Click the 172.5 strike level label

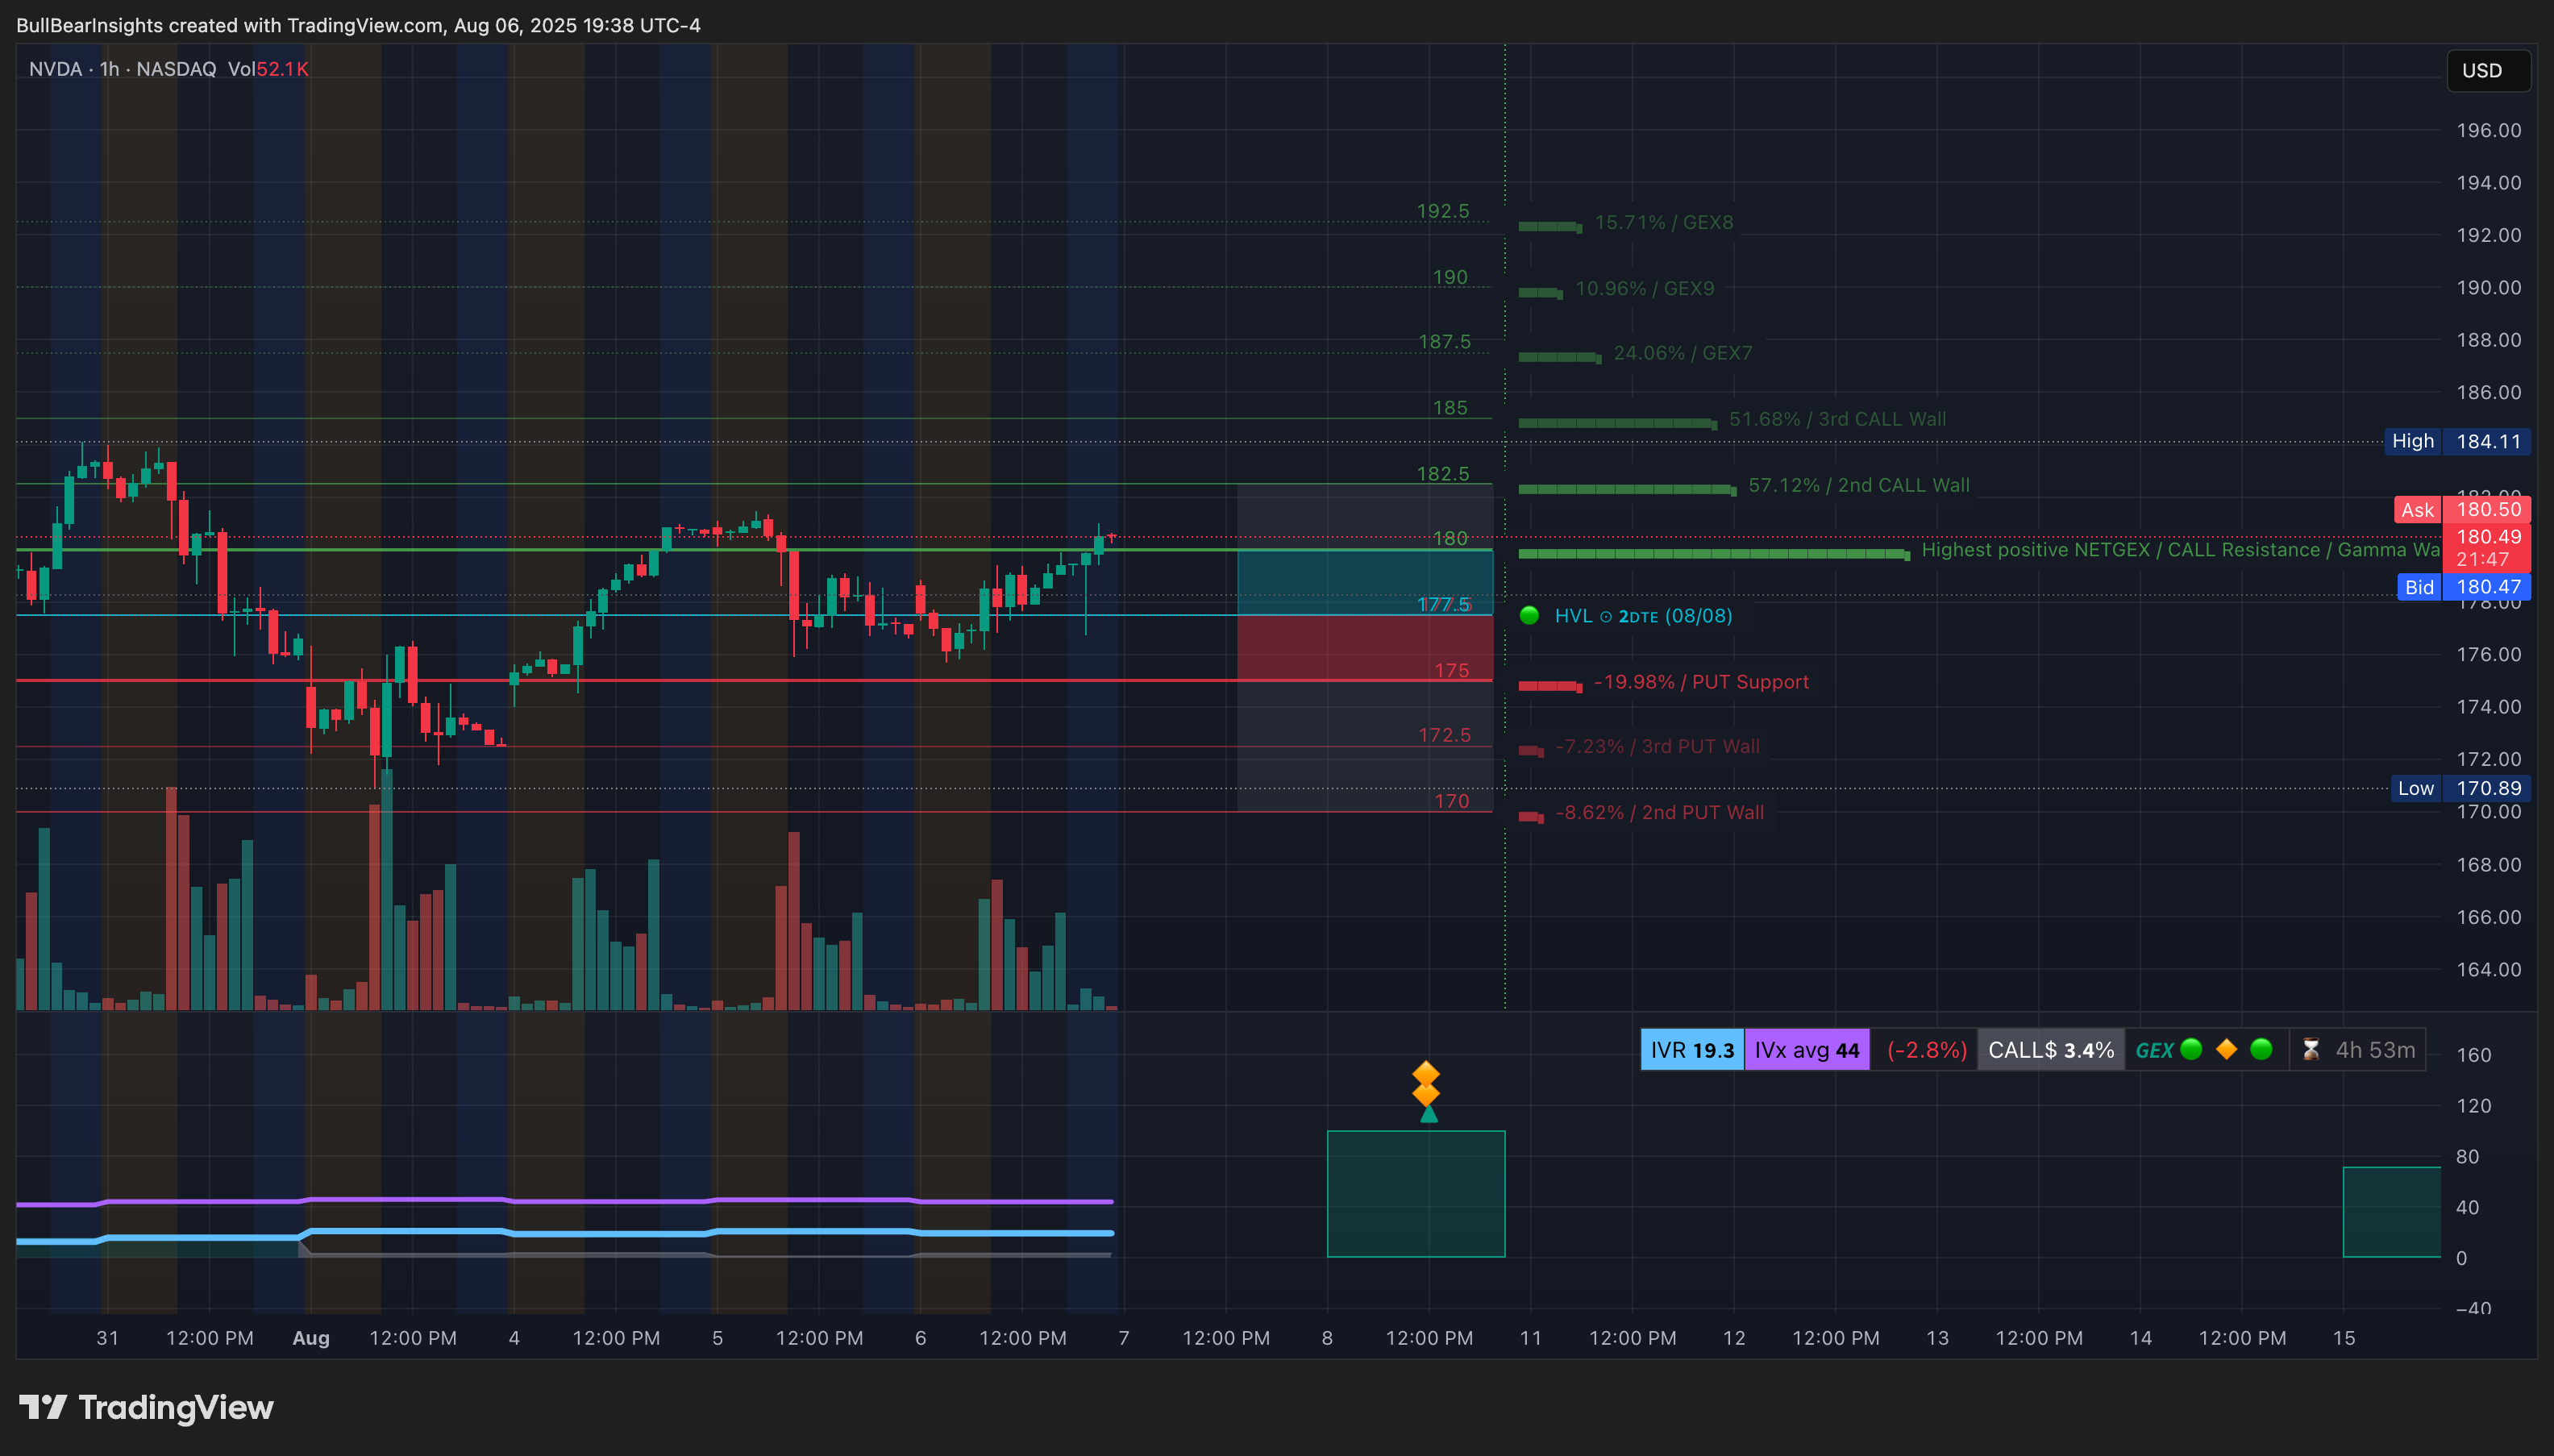[1444, 735]
